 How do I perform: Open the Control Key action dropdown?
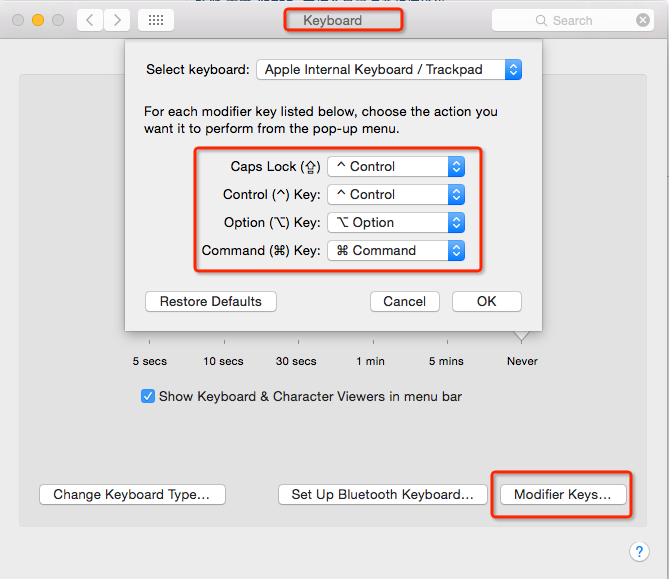[x=396, y=195]
